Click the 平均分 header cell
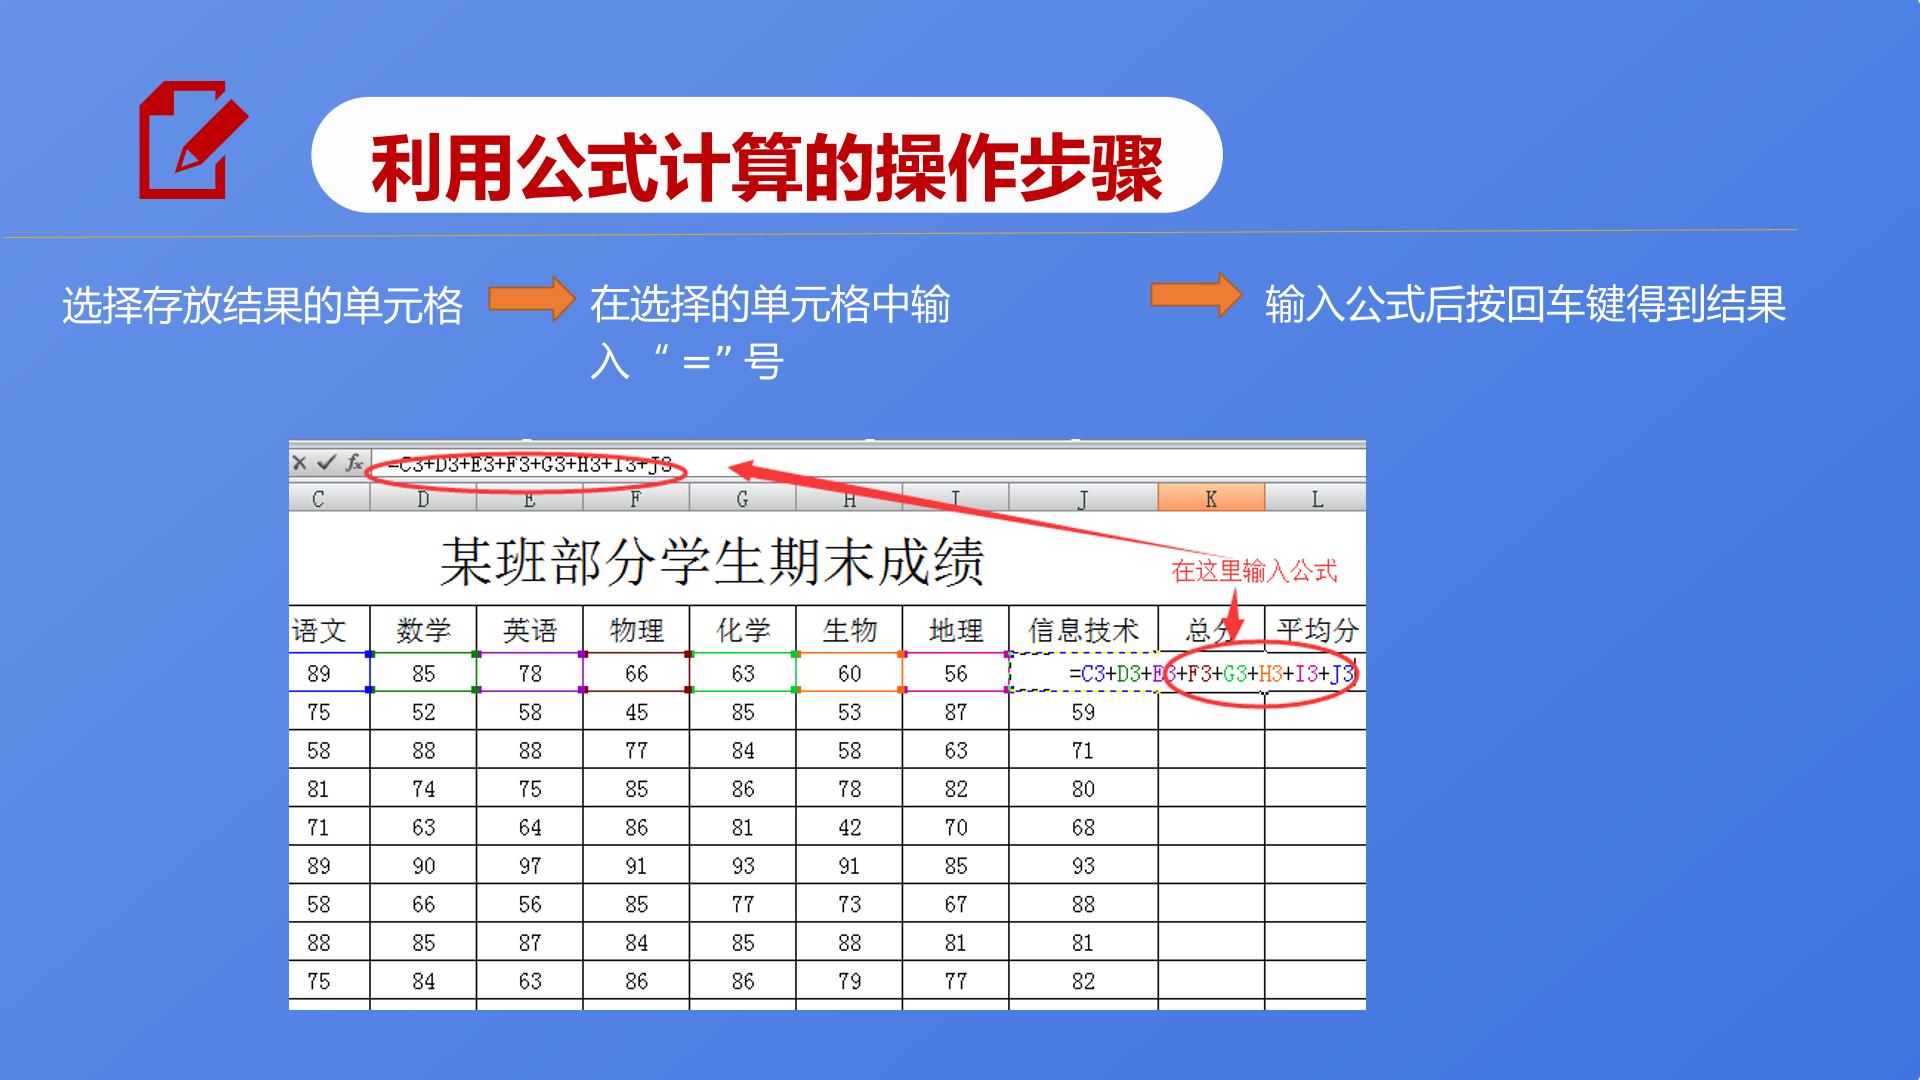1920x1080 pixels. point(1315,630)
